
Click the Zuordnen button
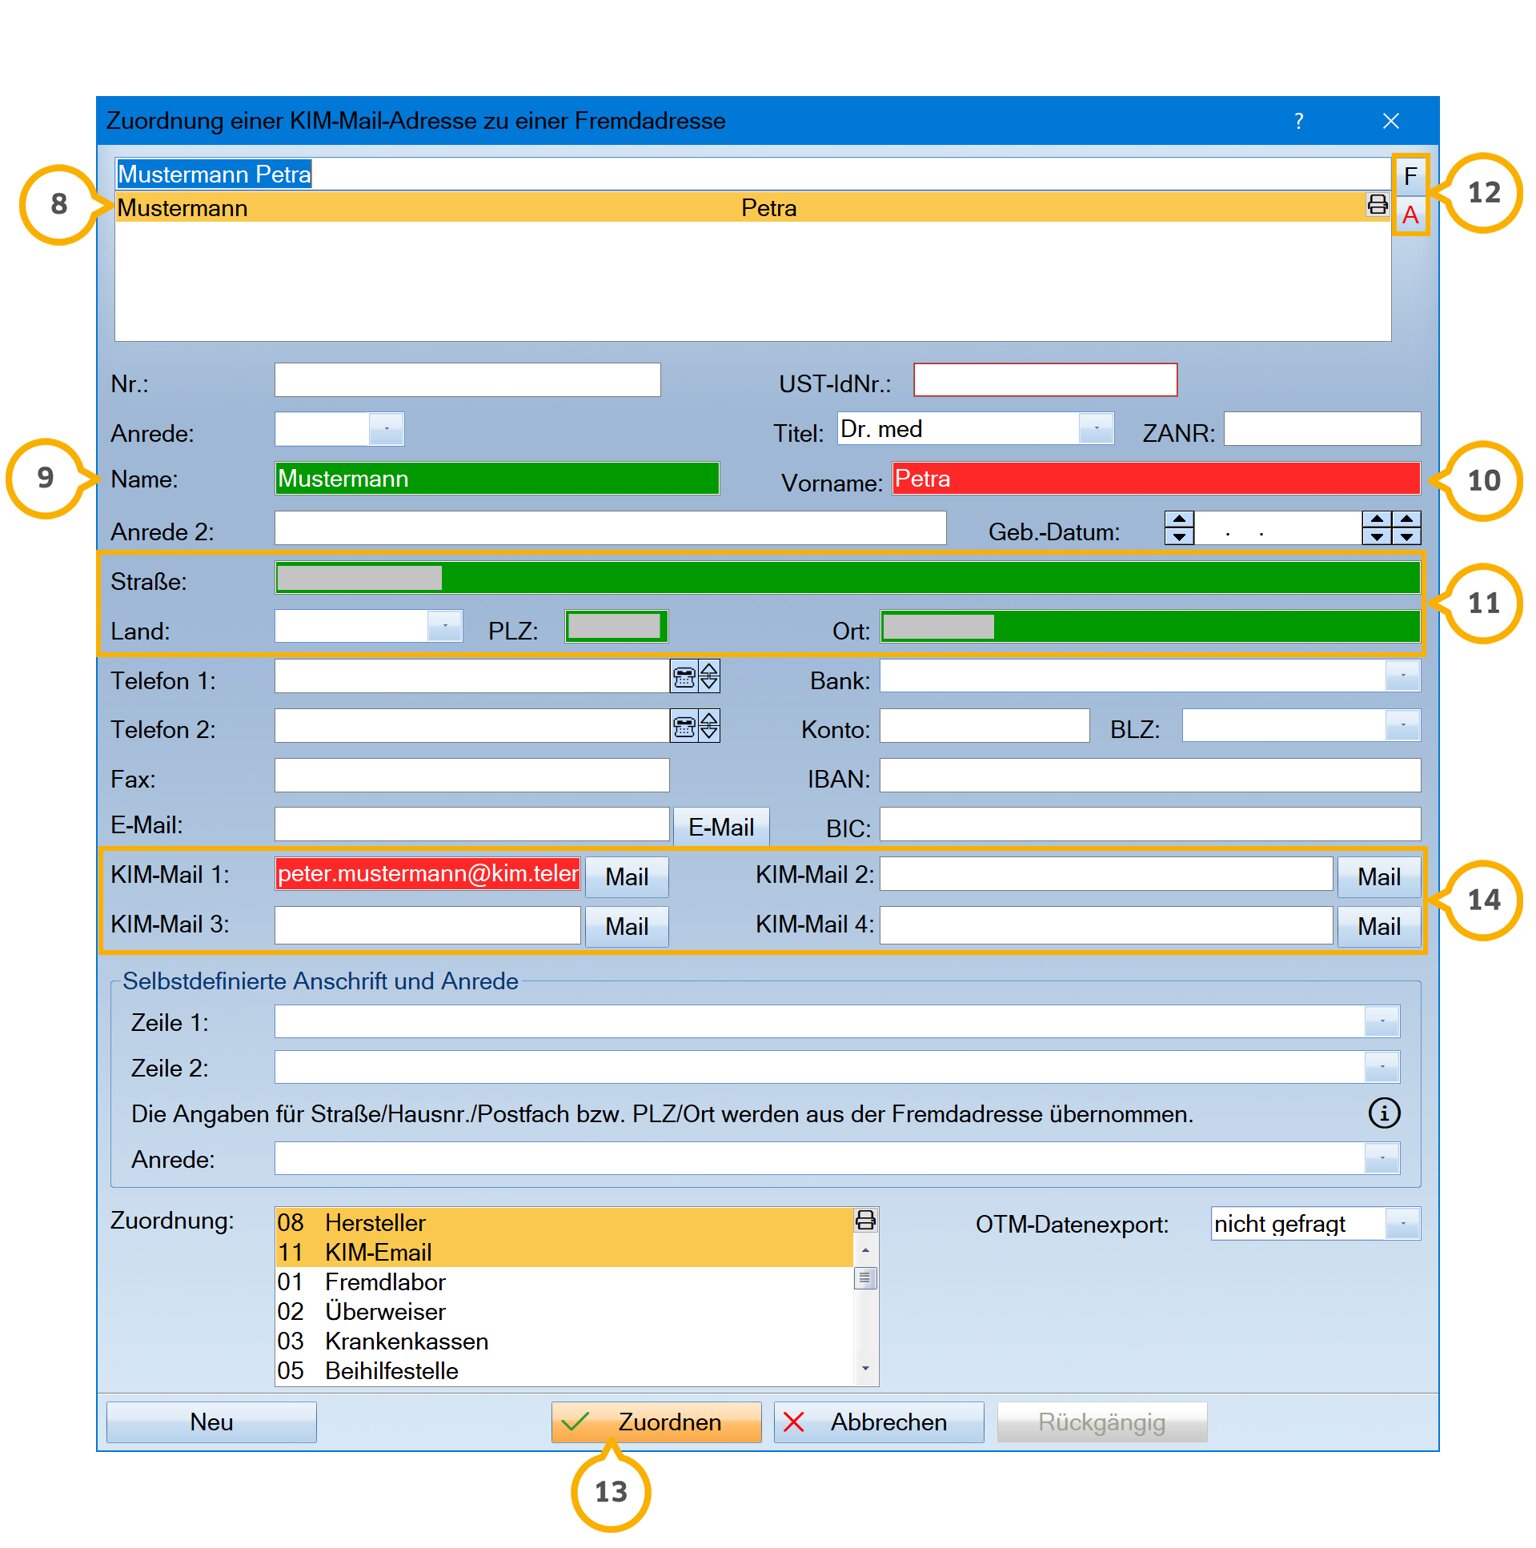click(656, 1422)
